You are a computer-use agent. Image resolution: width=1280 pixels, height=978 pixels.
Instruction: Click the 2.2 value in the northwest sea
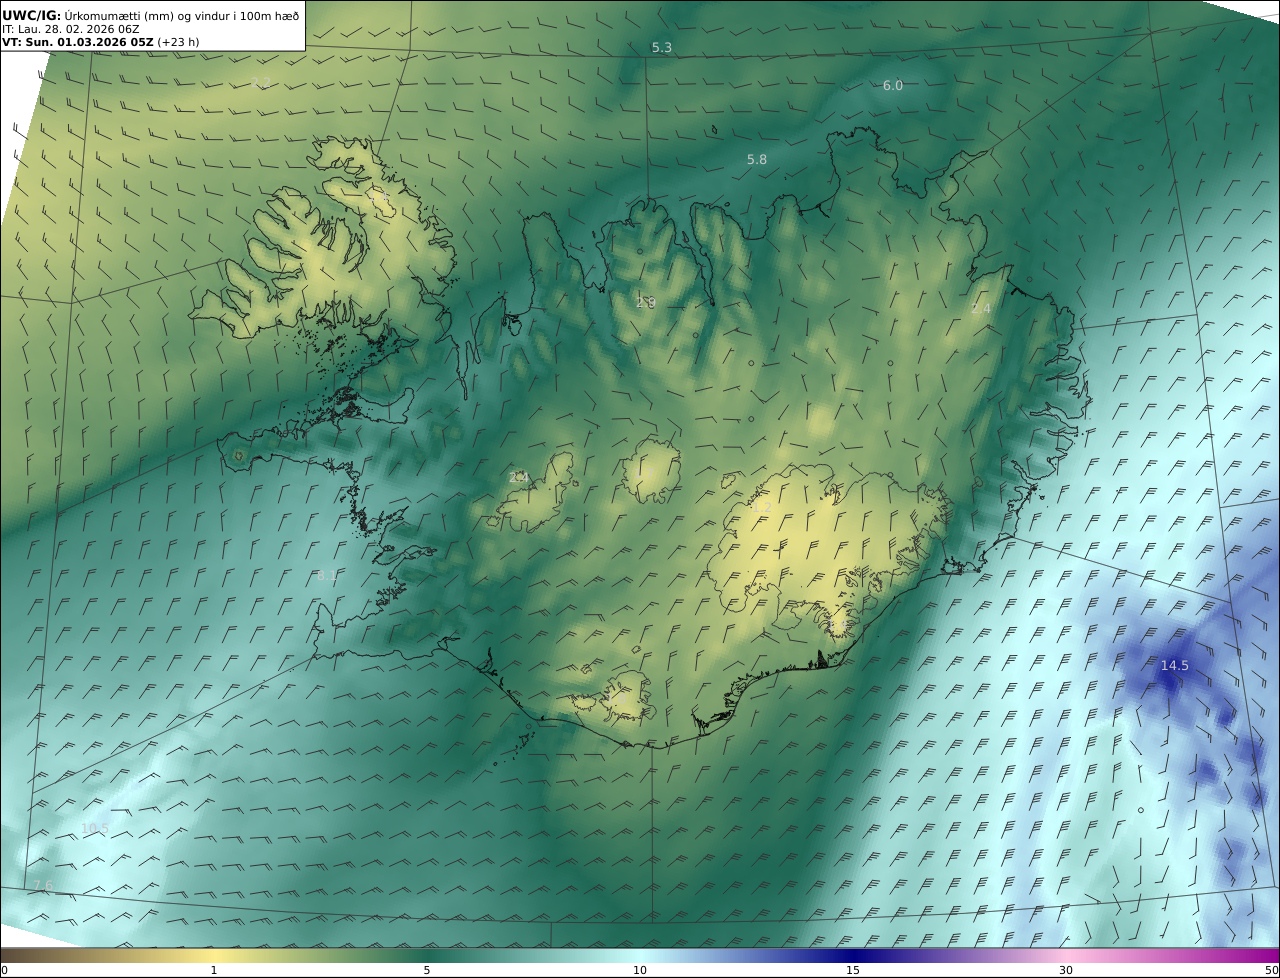point(261,83)
